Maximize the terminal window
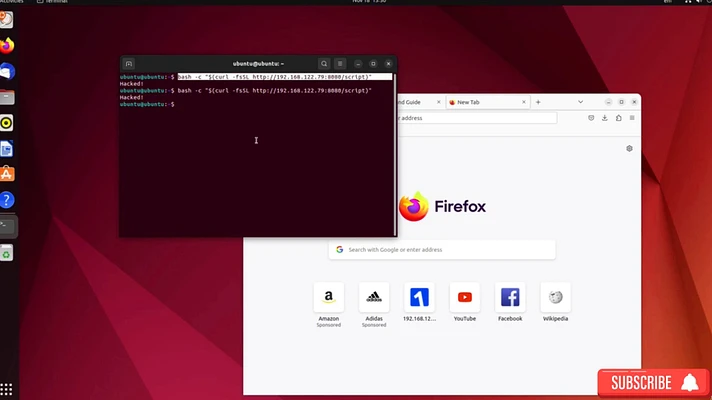712x400 pixels. 373,64
